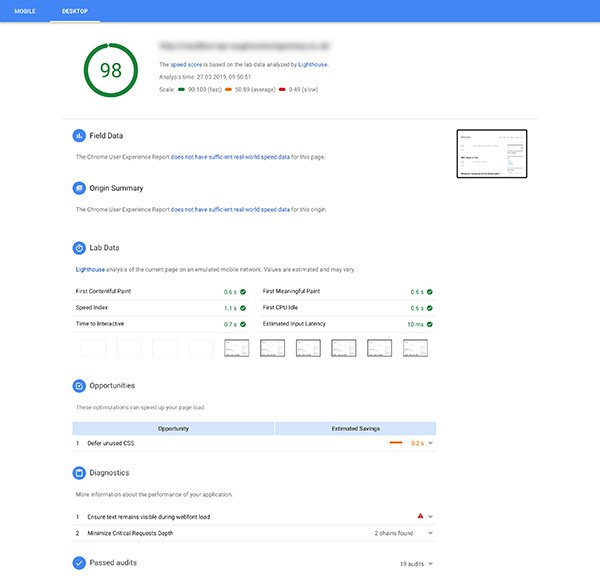This screenshot has height=586, width=600.
Task: Click the green fast scale legend marker
Action: (181, 90)
